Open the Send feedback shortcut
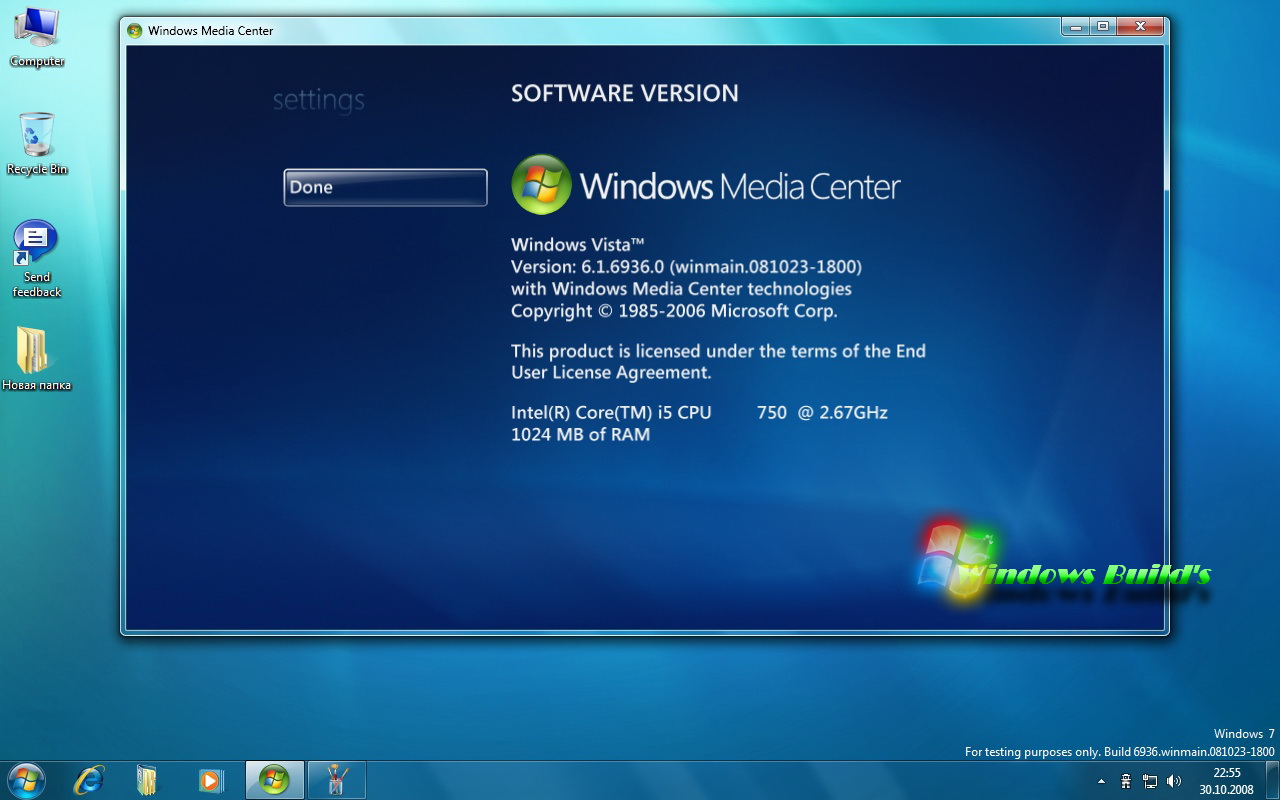The width and height of the screenshot is (1280, 800). click(37, 258)
